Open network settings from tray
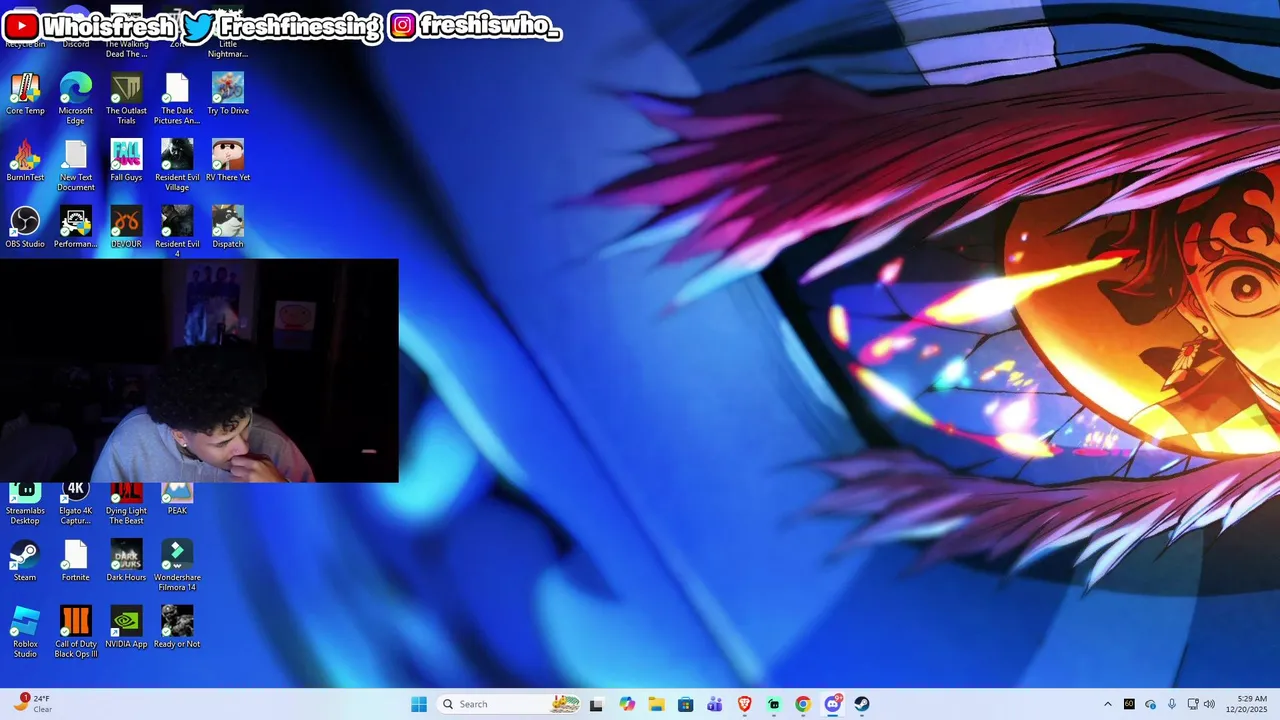Screen dimensions: 1280x720 pos(1193,704)
